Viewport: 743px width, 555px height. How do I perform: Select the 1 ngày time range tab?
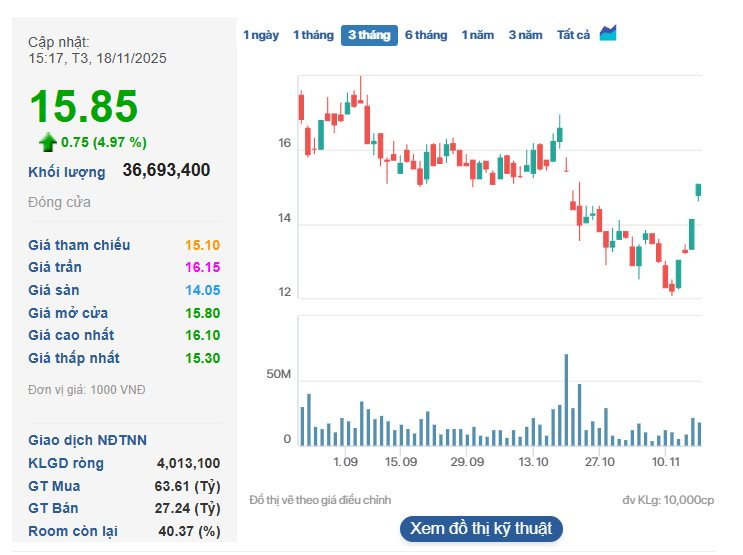261,35
